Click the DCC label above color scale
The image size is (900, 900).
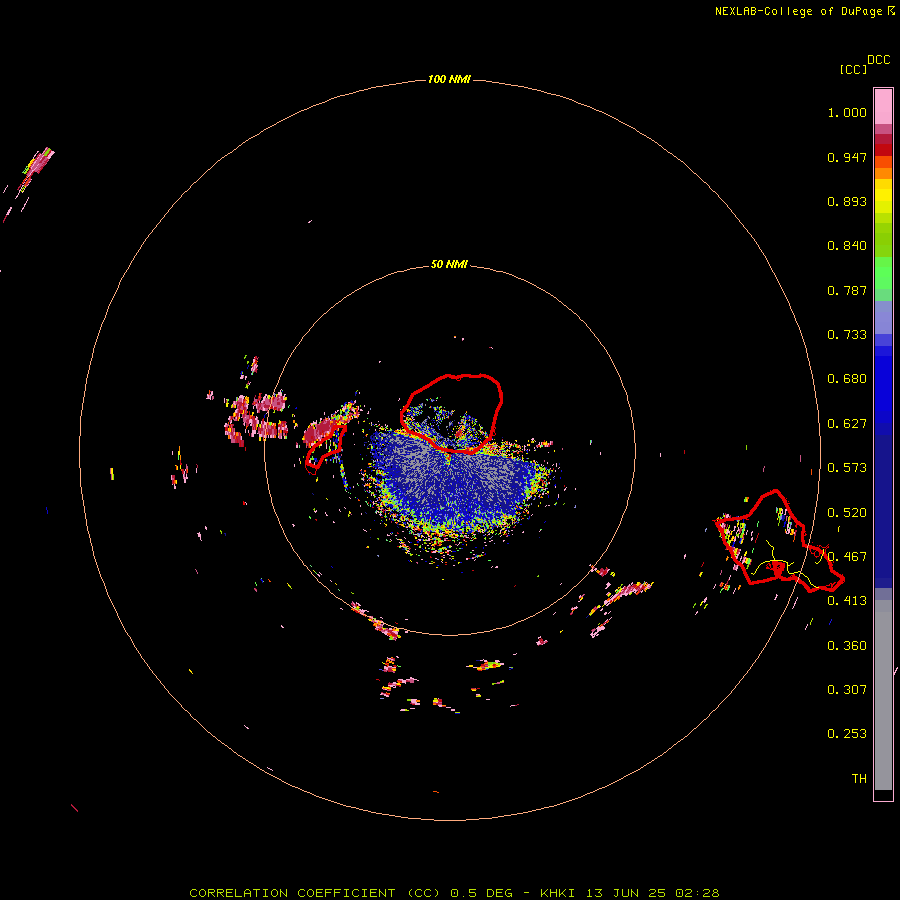click(879, 60)
